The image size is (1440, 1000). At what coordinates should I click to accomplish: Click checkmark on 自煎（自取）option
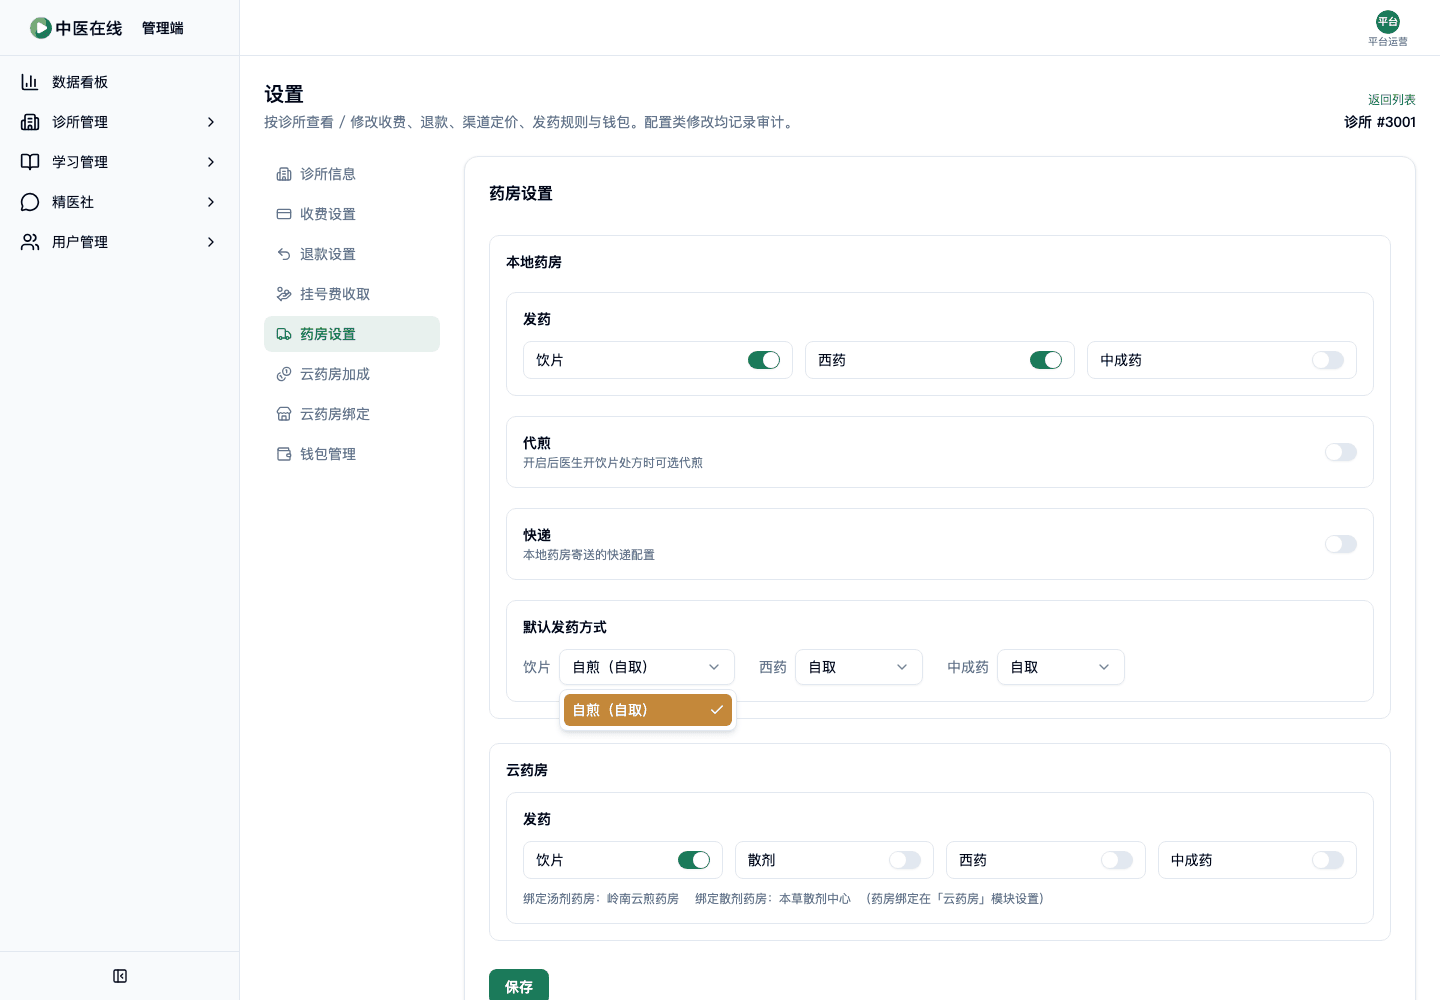716,710
